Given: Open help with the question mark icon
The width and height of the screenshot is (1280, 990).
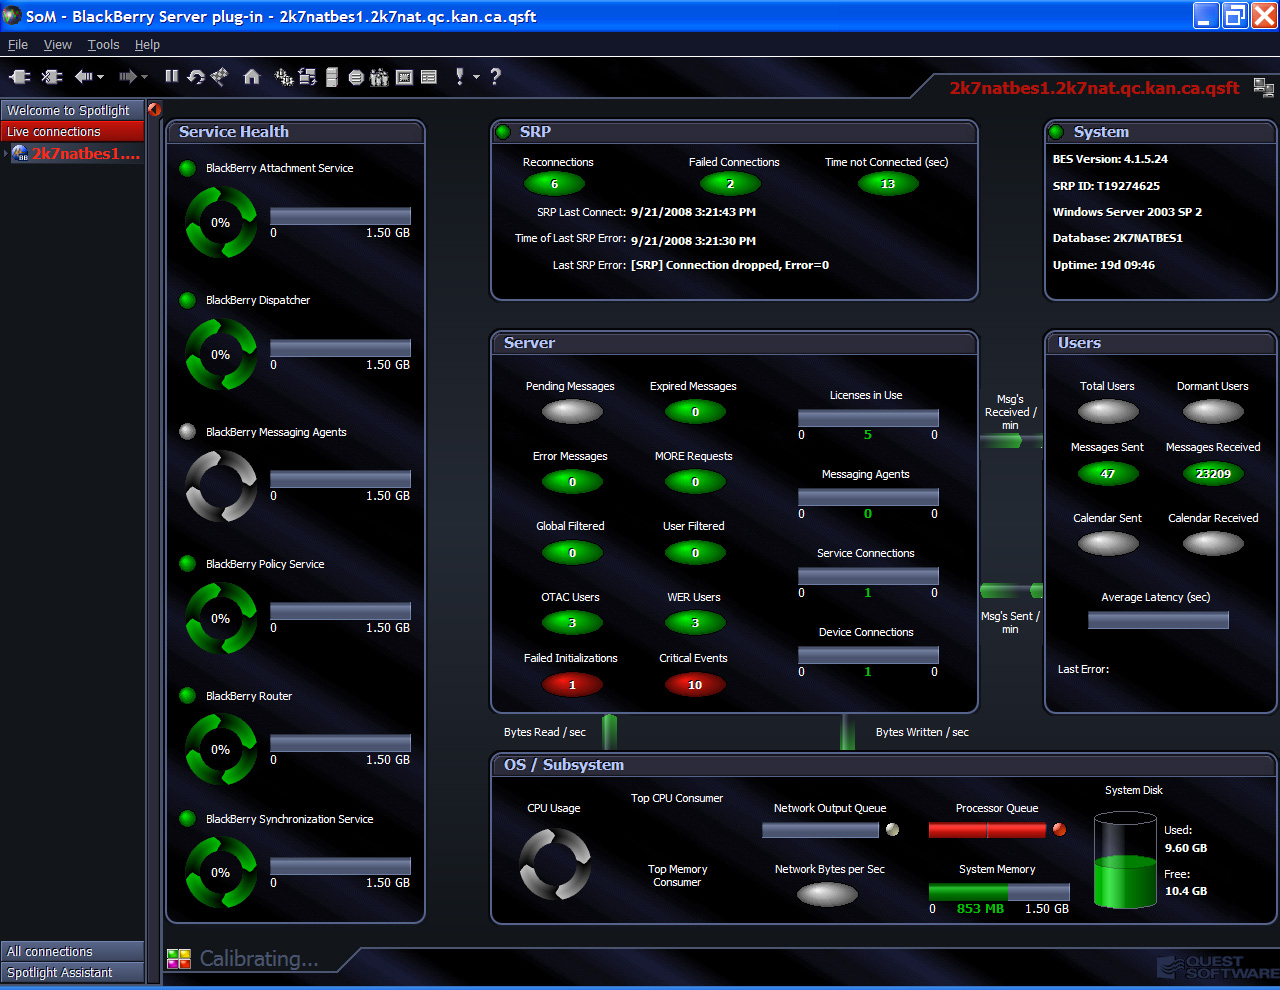Looking at the screenshot, I should click(495, 77).
